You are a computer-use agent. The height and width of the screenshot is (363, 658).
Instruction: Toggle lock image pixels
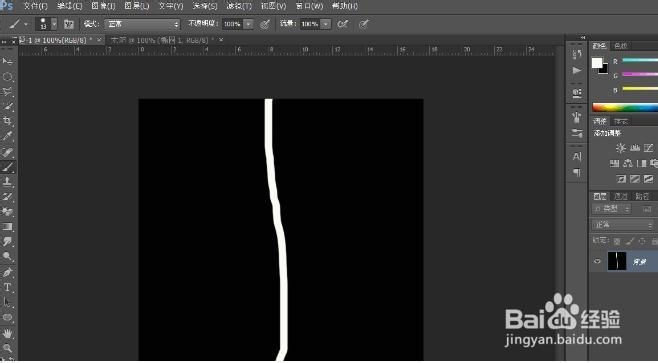point(629,241)
